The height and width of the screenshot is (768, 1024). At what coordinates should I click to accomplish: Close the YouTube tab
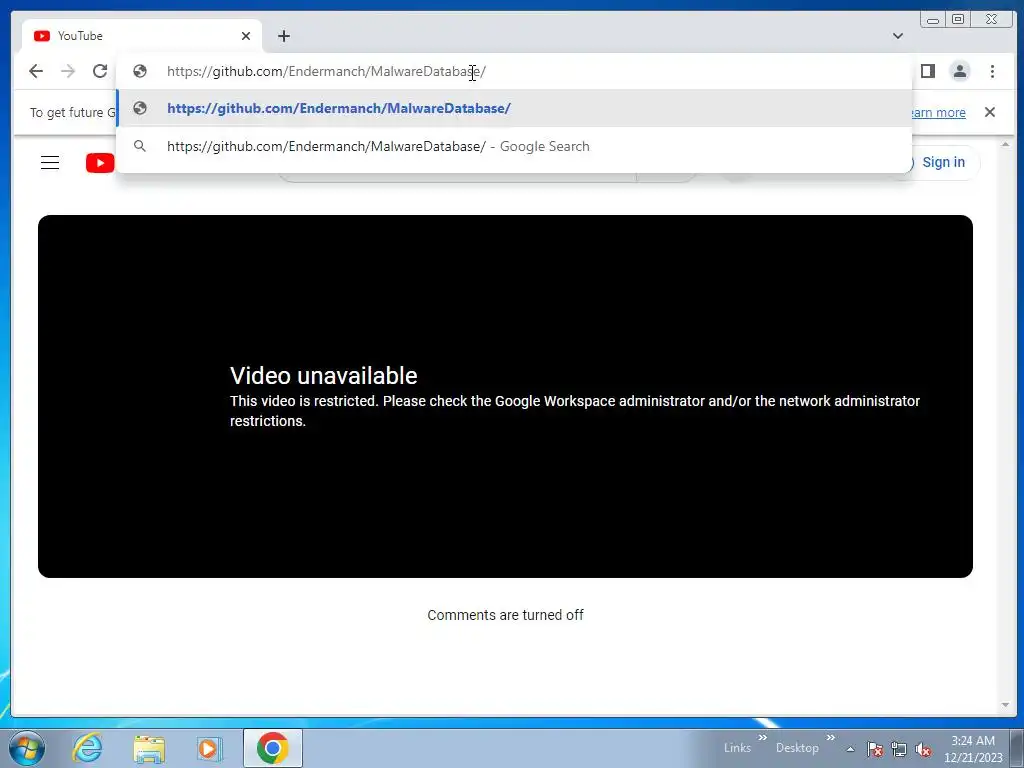(x=246, y=36)
